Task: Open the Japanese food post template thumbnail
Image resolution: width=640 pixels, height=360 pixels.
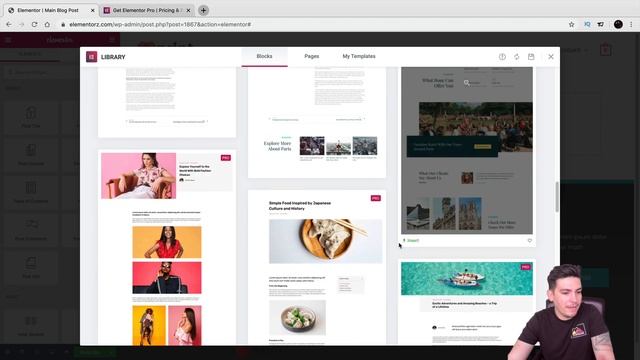Action: point(317,267)
